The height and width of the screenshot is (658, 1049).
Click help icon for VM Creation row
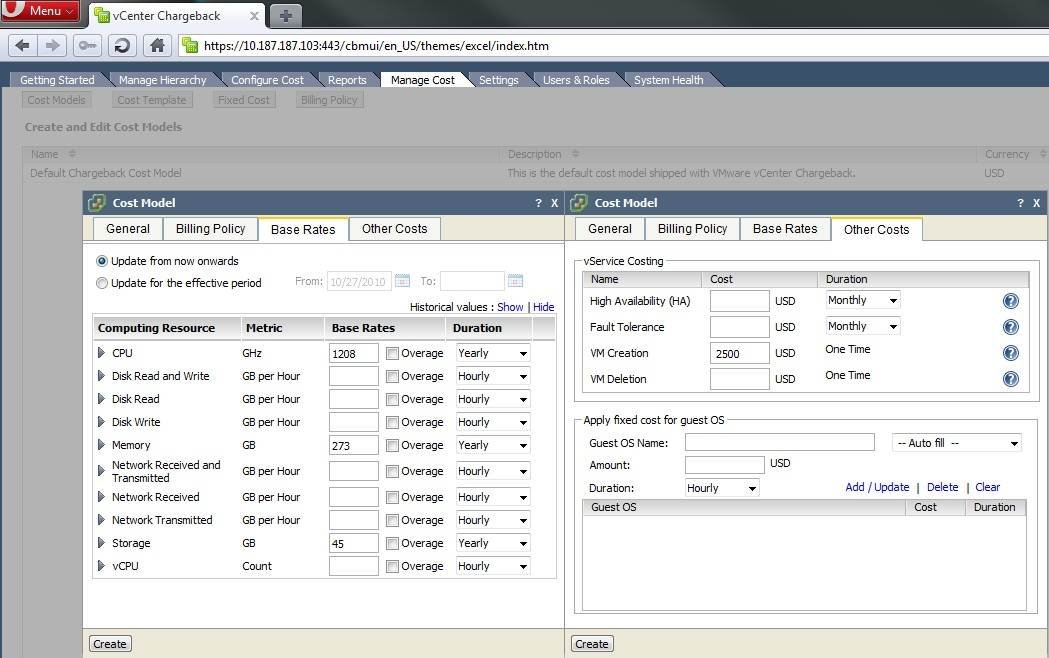tap(1010, 353)
